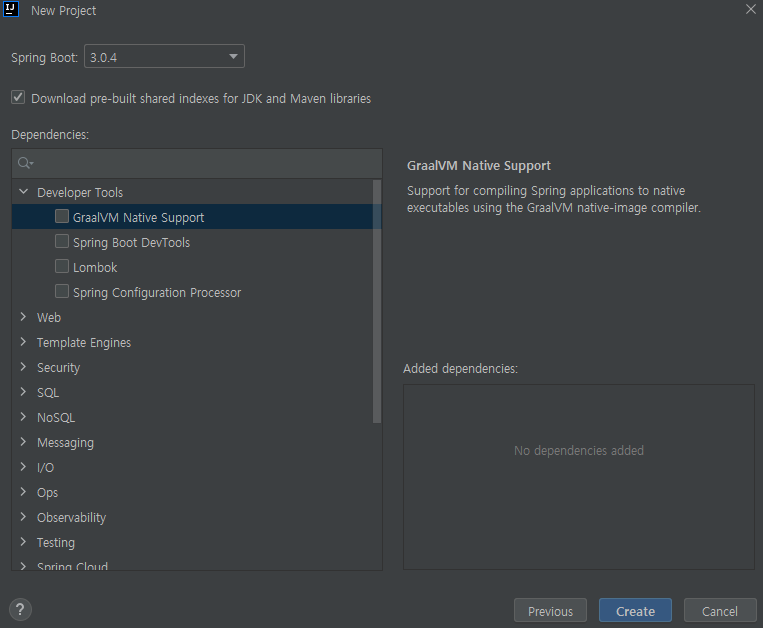Open the Spring Boot version dropdown
The image size is (763, 628).
[x=164, y=56]
